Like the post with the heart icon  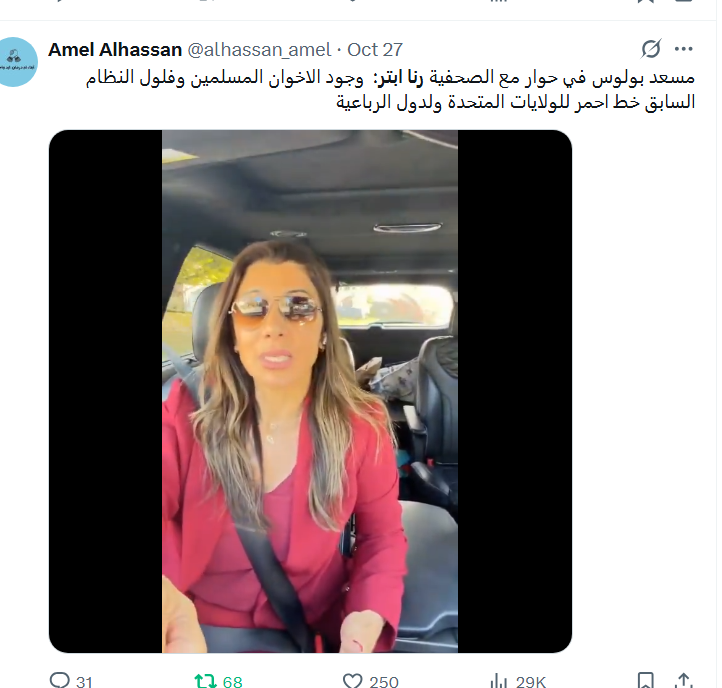click(x=353, y=681)
